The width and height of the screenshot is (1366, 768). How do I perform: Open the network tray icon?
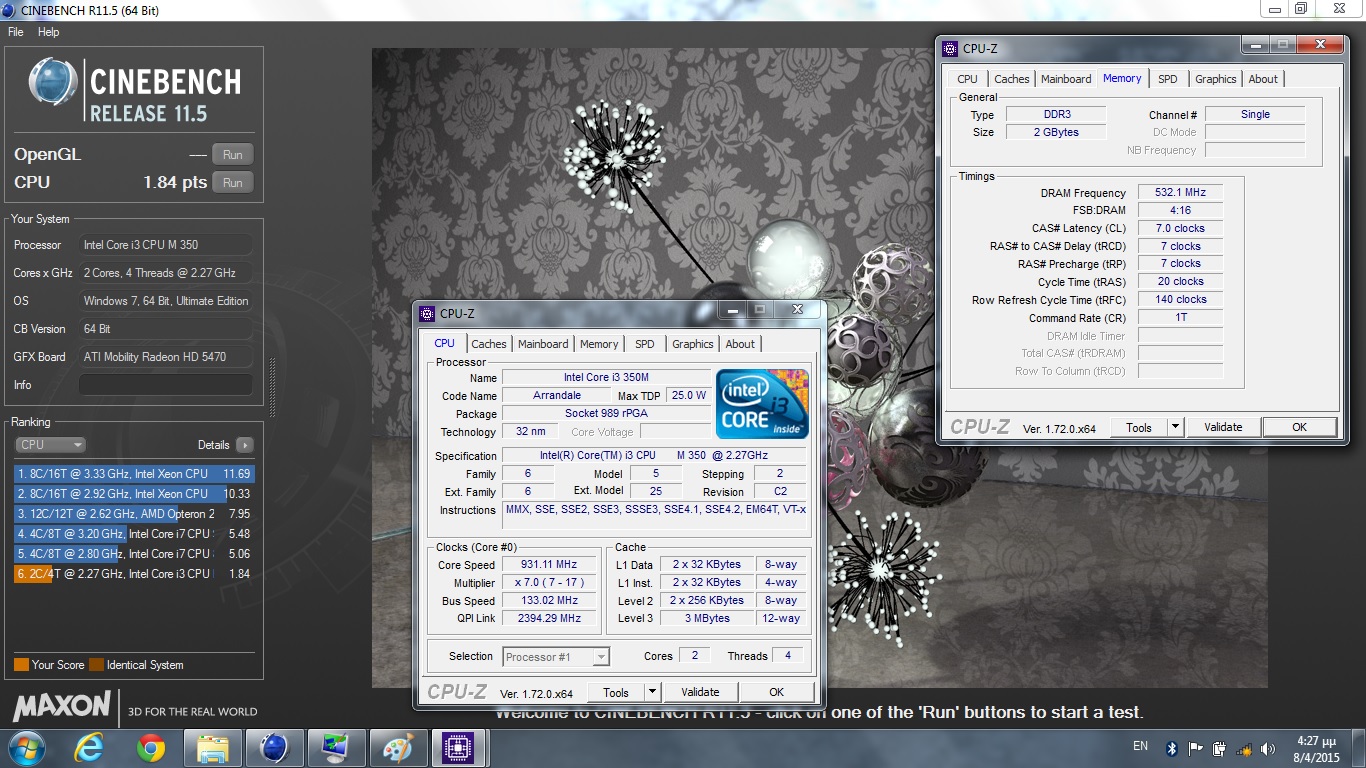coord(1244,748)
